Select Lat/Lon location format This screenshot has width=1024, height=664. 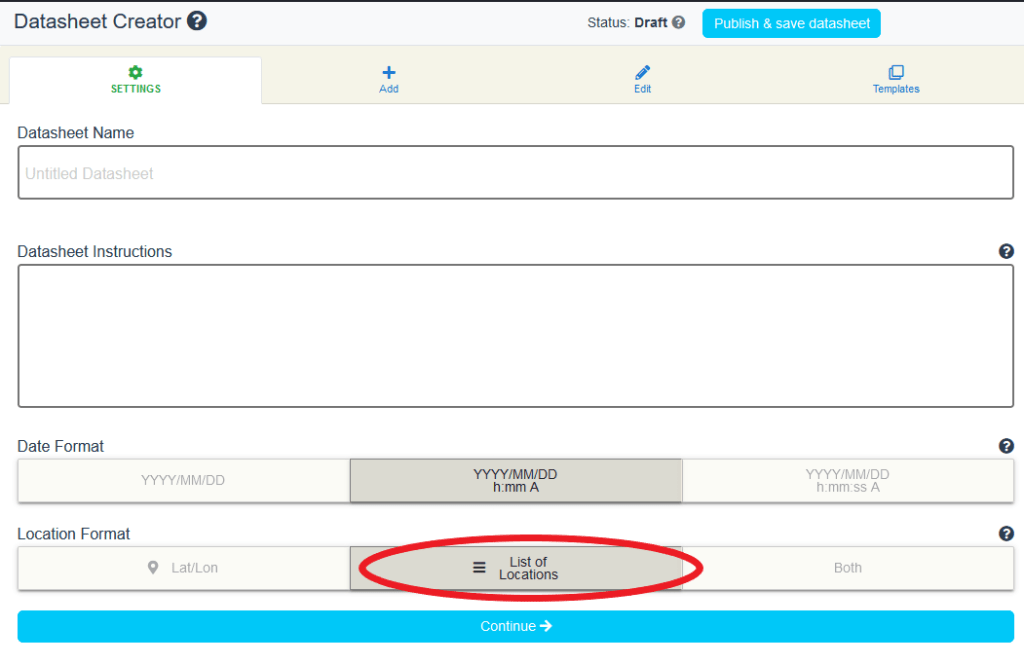[x=183, y=568]
